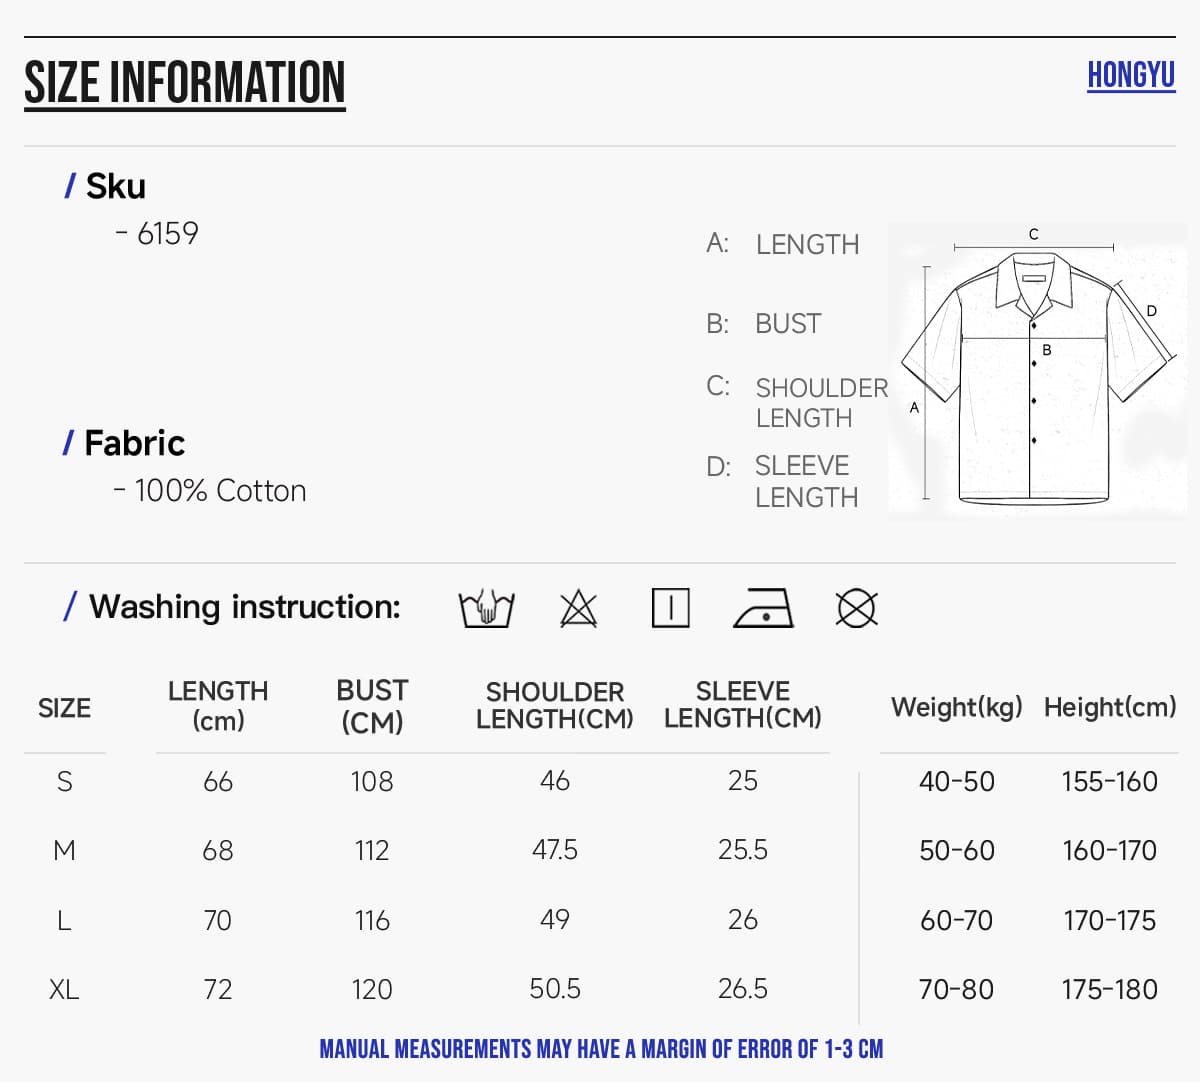Image resolution: width=1200 pixels, height=1082 pixels.
Task: Click the line dry square icon
Action: tap(670, 608)
